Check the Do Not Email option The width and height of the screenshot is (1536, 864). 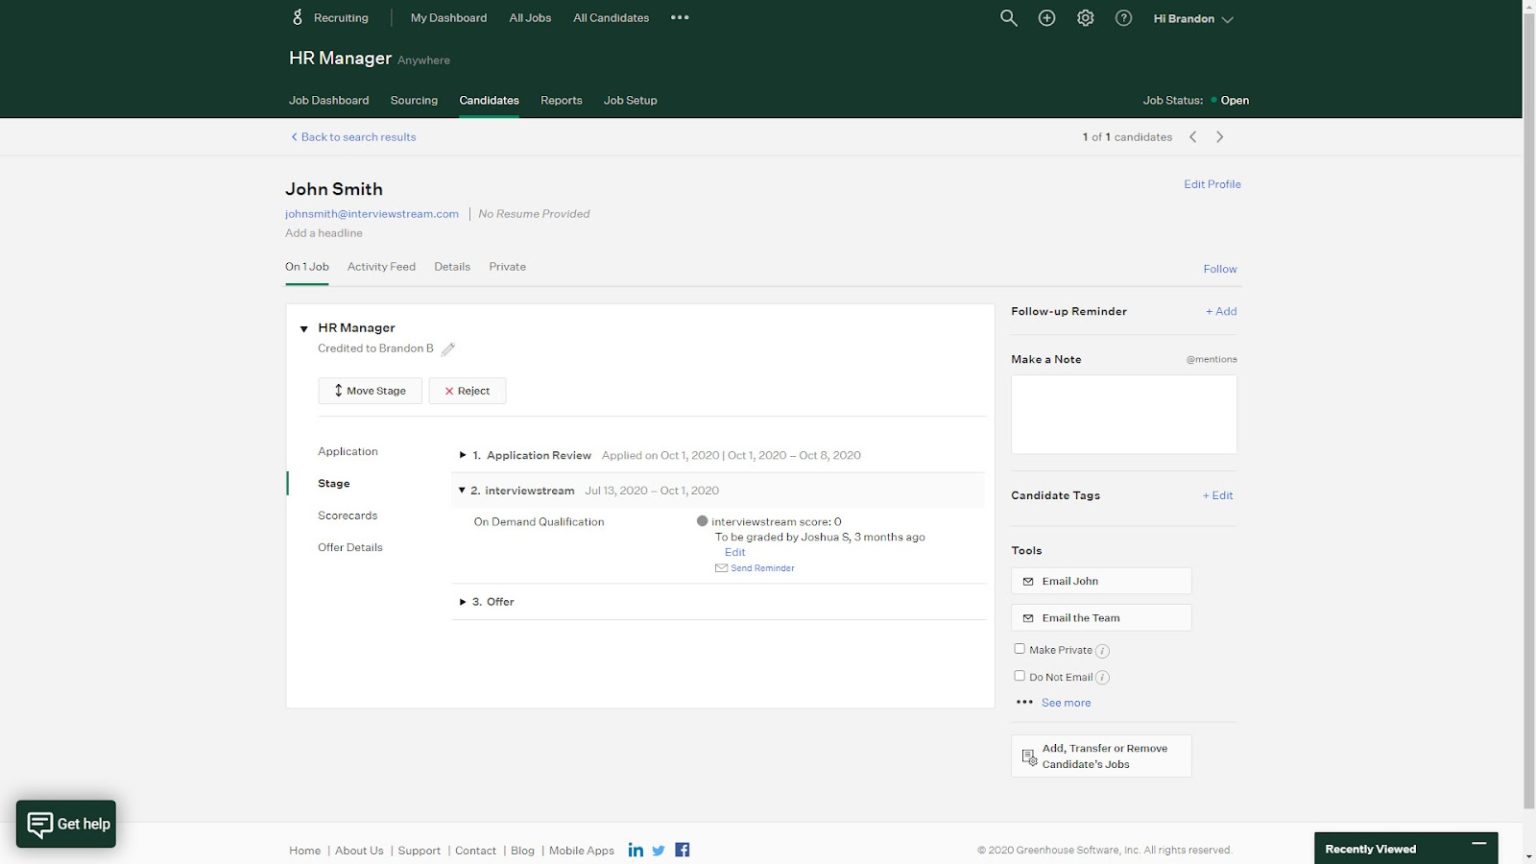(1019, 675)
